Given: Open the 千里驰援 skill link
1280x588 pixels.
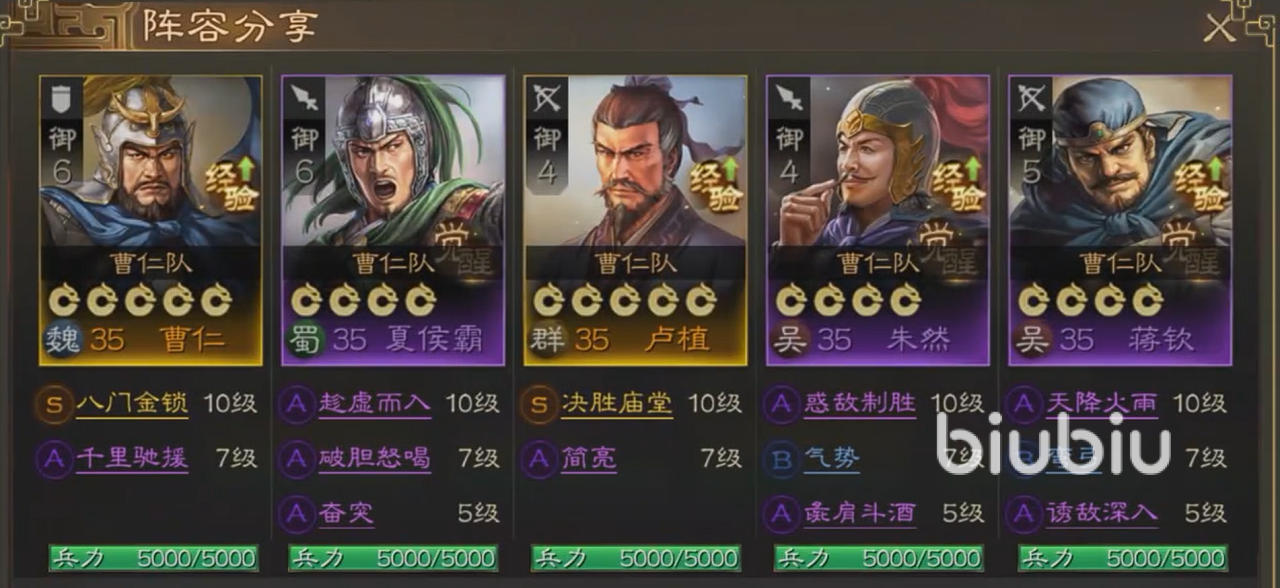Looking at the screenshot, I should click(x=132, y=459).
